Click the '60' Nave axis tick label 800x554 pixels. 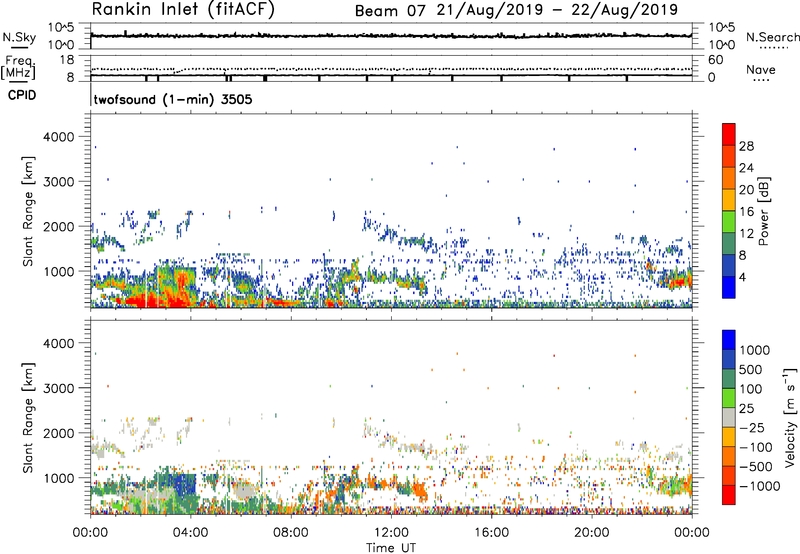pos(715,60)
